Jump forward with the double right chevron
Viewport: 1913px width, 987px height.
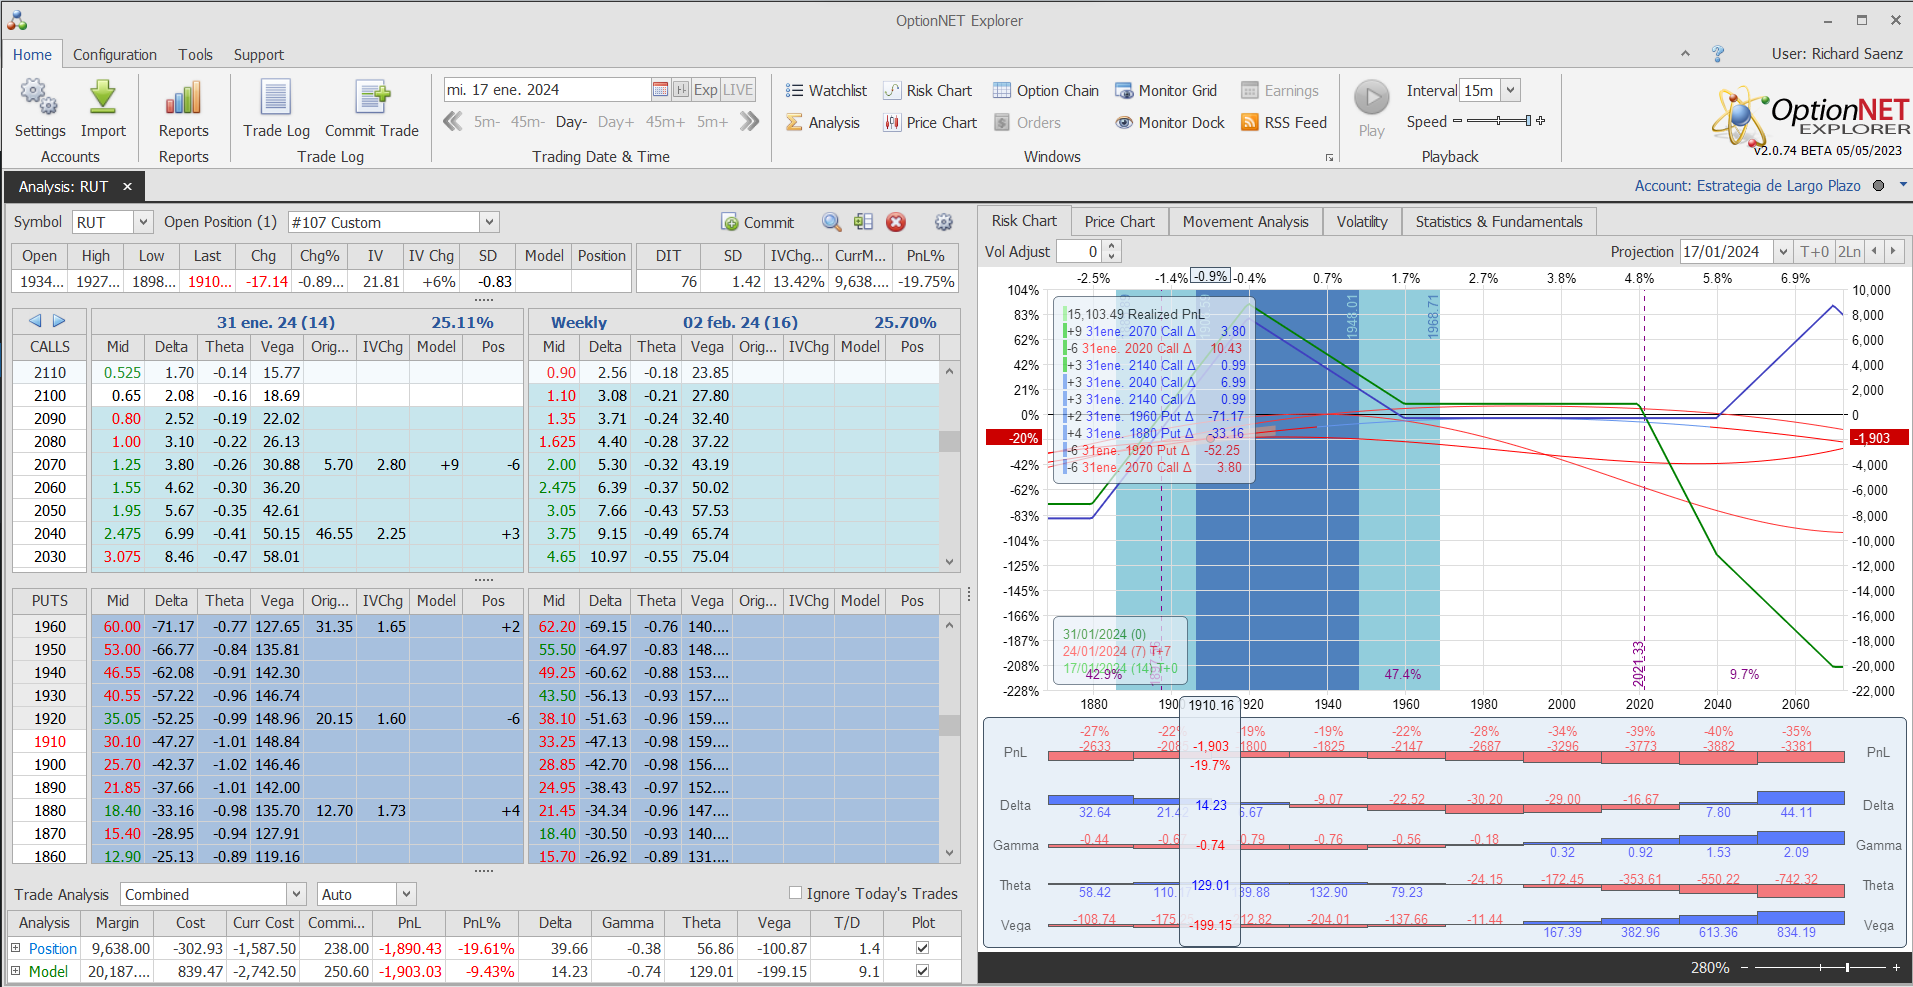click(x=750, y=122)
